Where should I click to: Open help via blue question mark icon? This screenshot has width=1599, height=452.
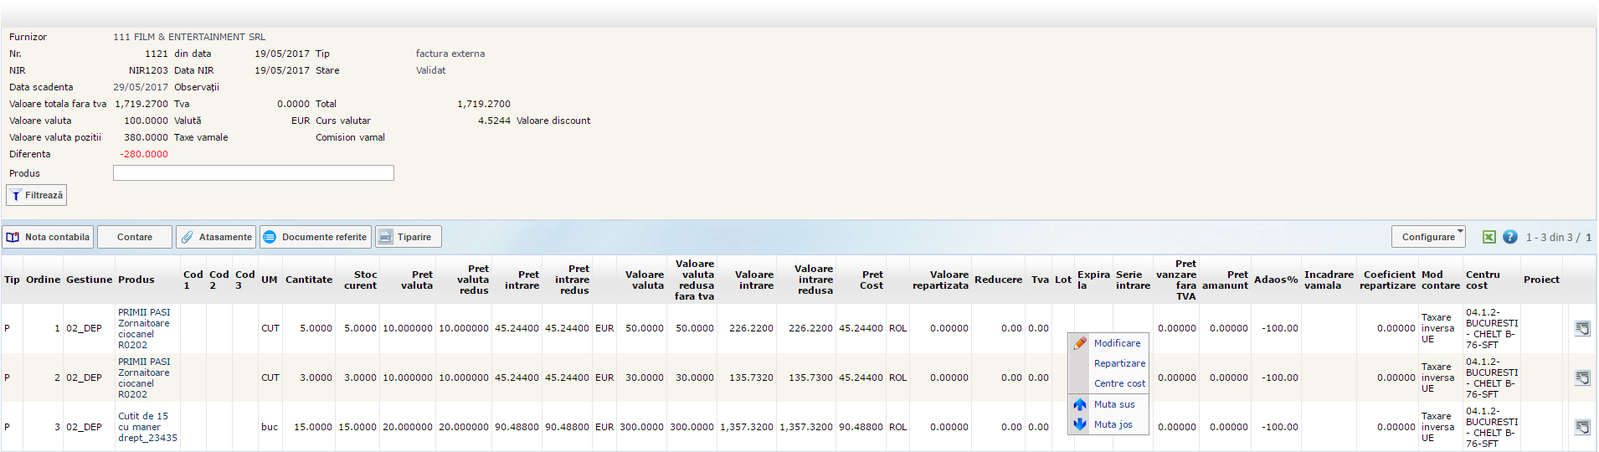[1510, 237]
